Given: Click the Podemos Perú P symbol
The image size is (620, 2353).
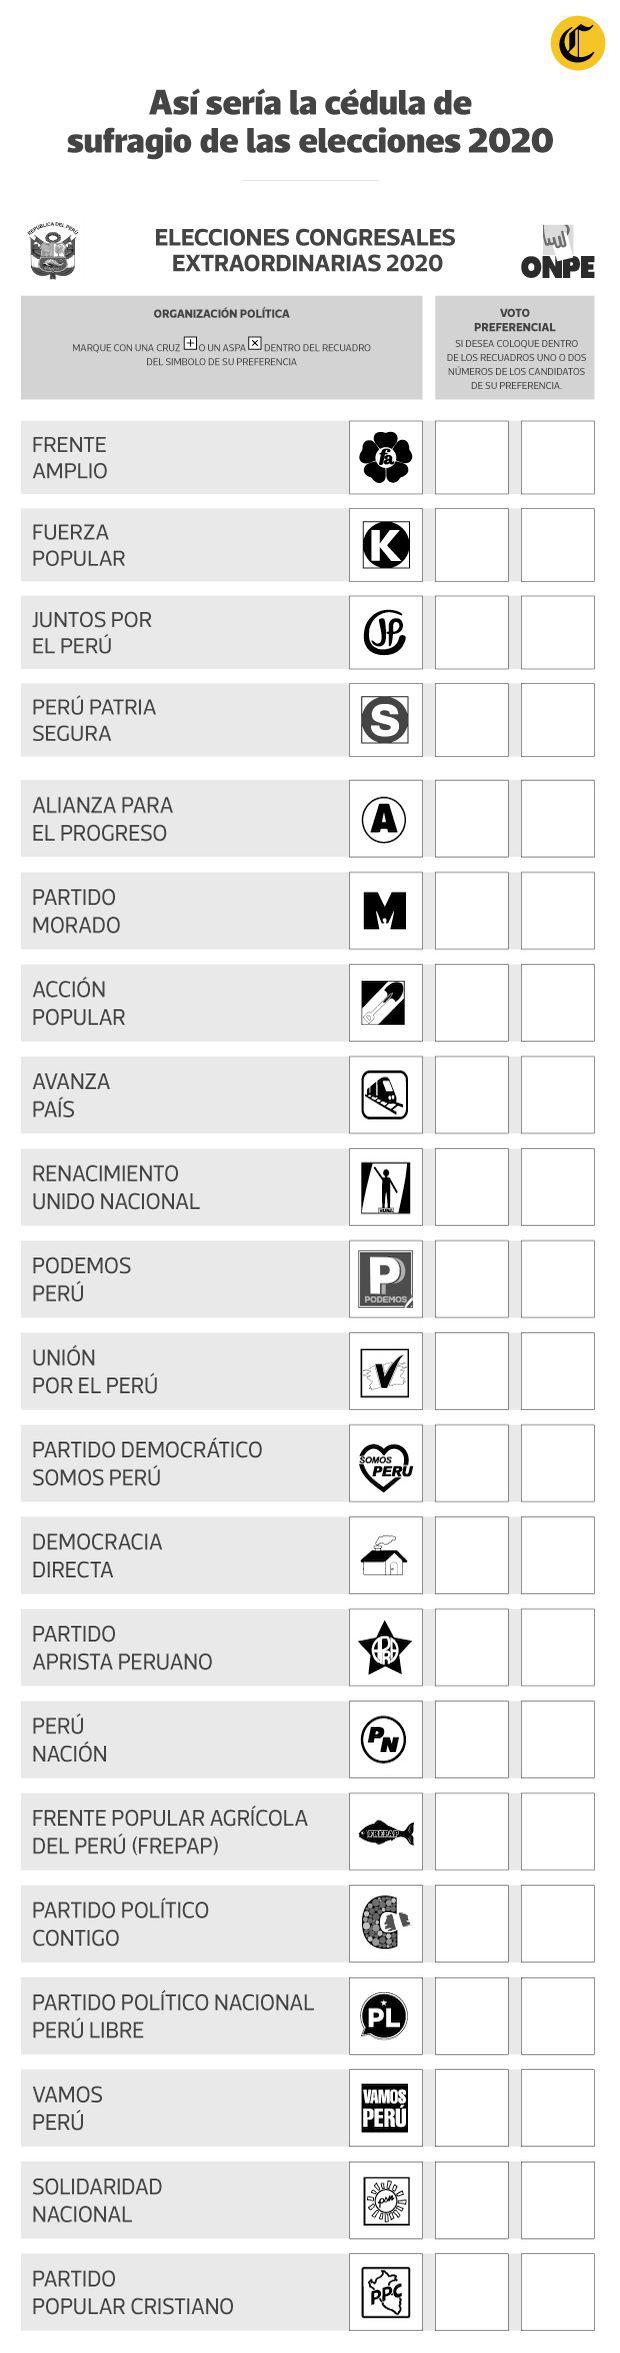Looking at the screenshot, I should click(x=385, y=1278).
